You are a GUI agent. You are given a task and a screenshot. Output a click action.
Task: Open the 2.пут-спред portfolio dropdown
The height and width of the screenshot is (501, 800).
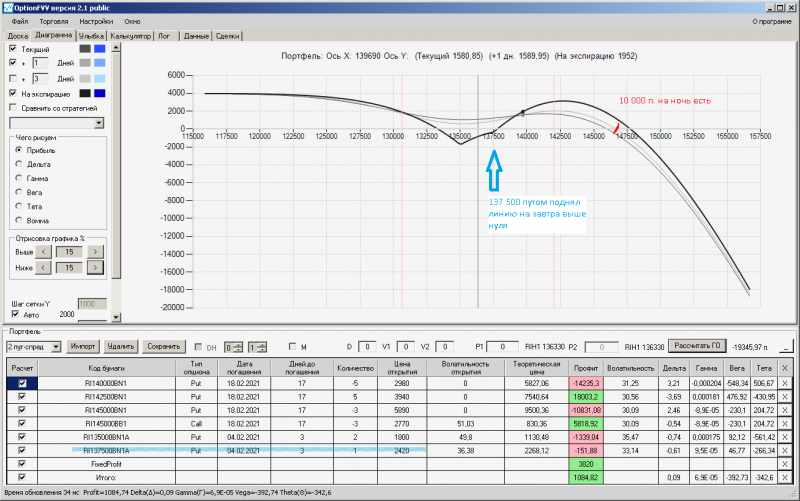point(56,347)
